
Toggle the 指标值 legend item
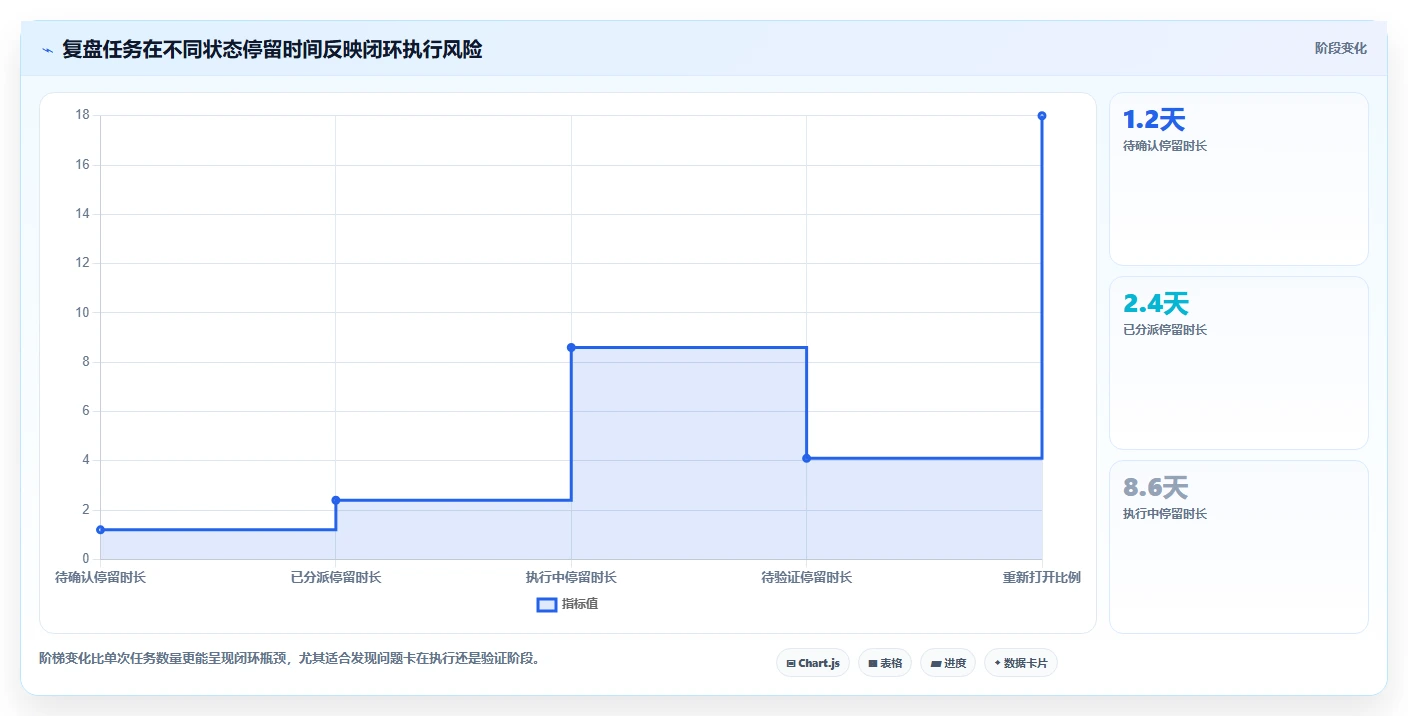567,604
